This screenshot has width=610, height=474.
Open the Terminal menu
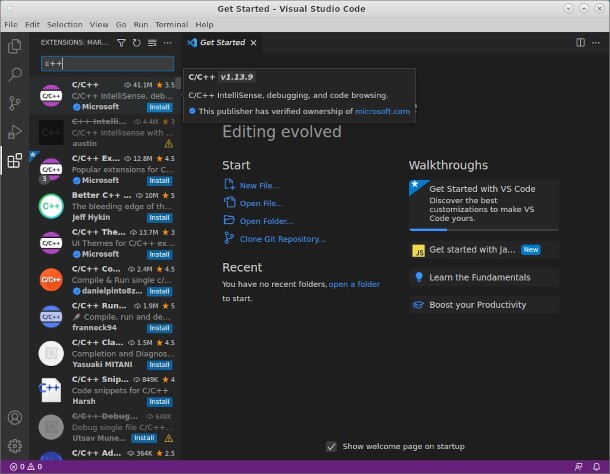[172, 25]
